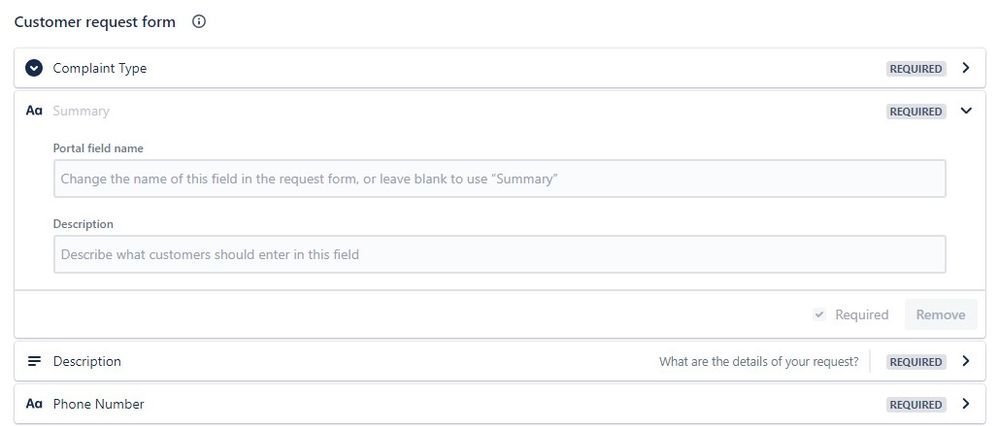
Task: Collapse the Summary field row
Action: point(965,111)
